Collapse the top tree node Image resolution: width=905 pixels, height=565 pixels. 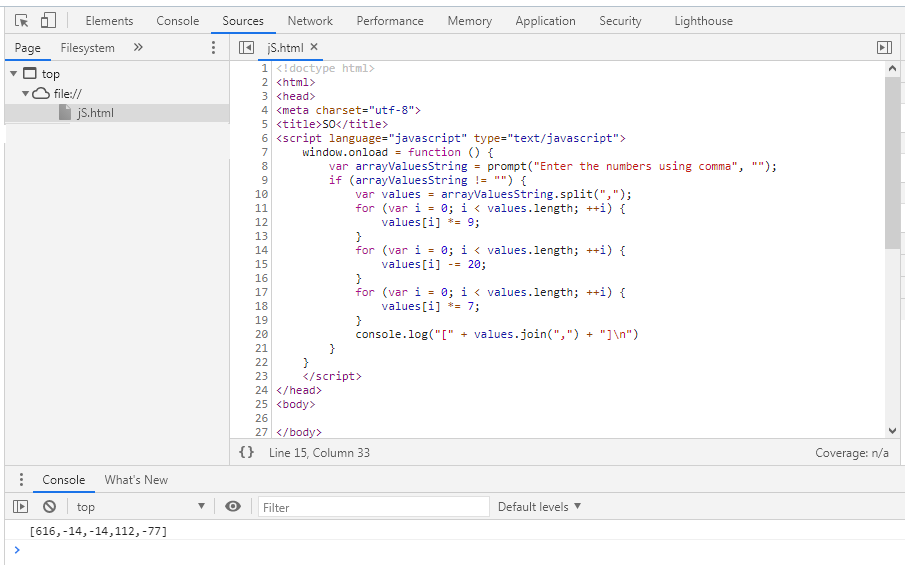pyautogui.click(x=14, y=74)
